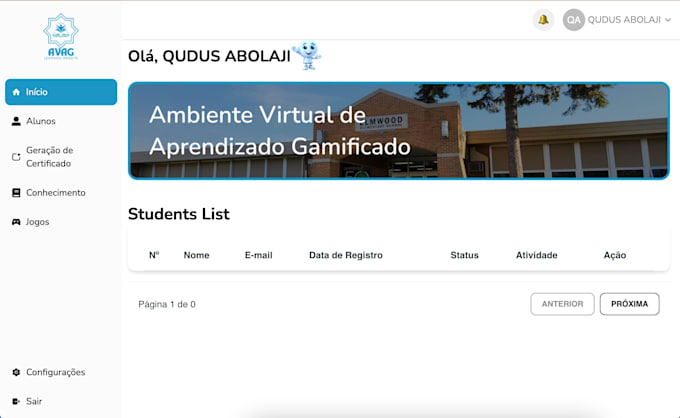Click the logout icon beside Sair

pos(16,401)
